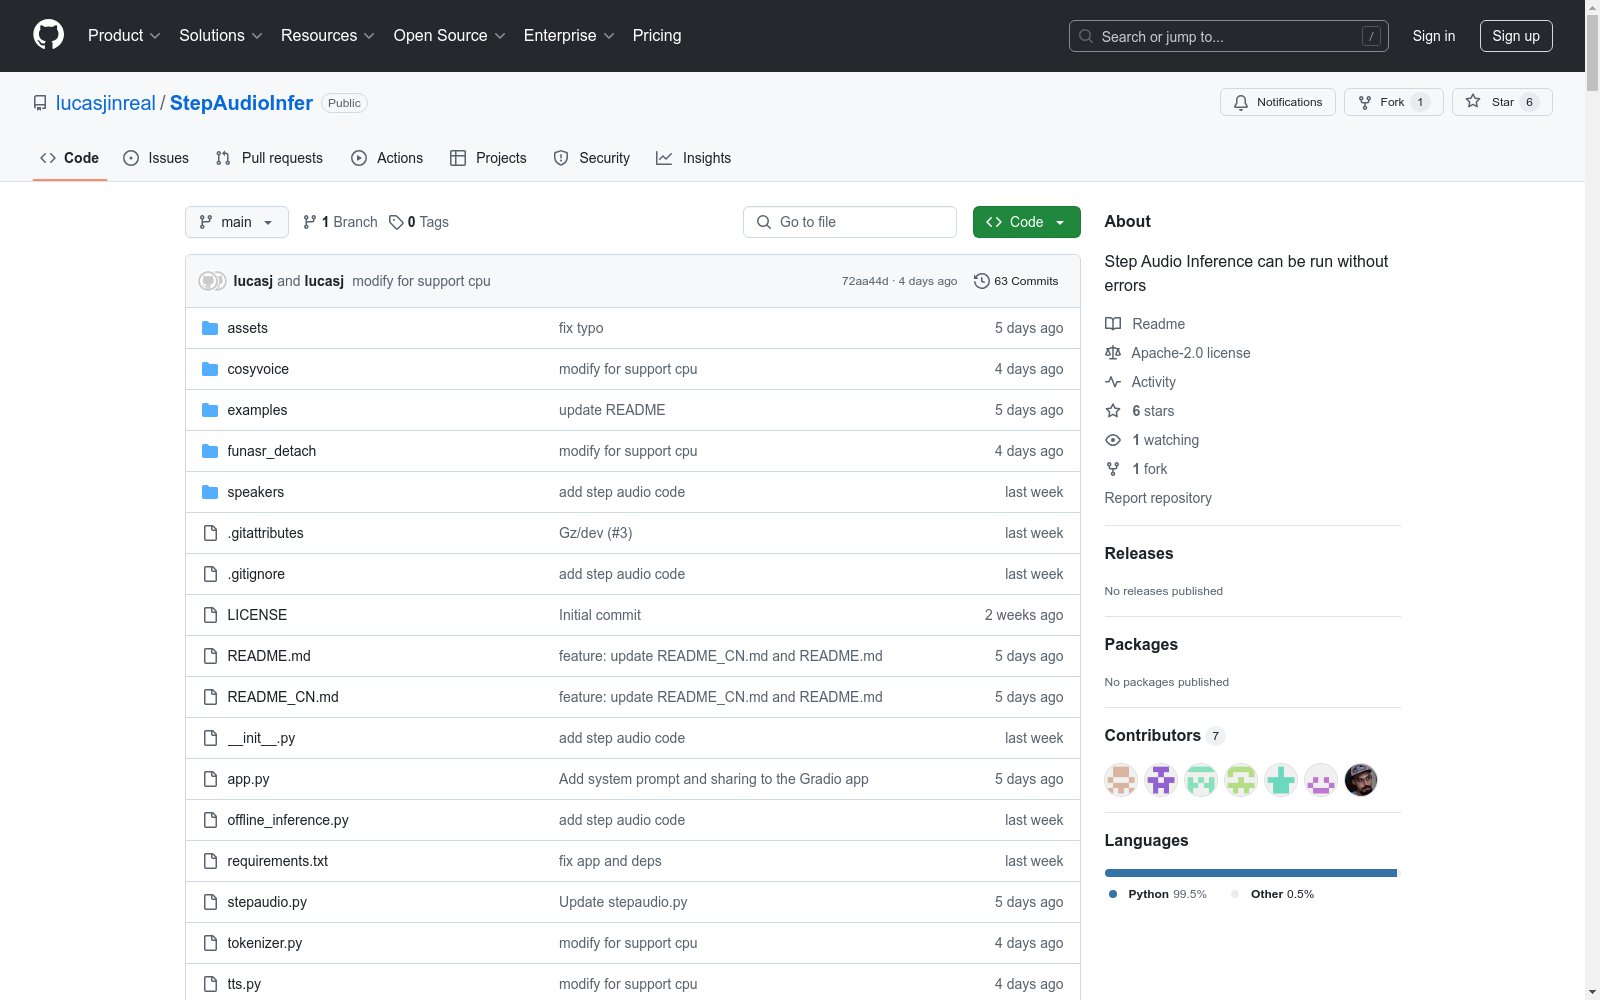Open the README.md file

268,656
